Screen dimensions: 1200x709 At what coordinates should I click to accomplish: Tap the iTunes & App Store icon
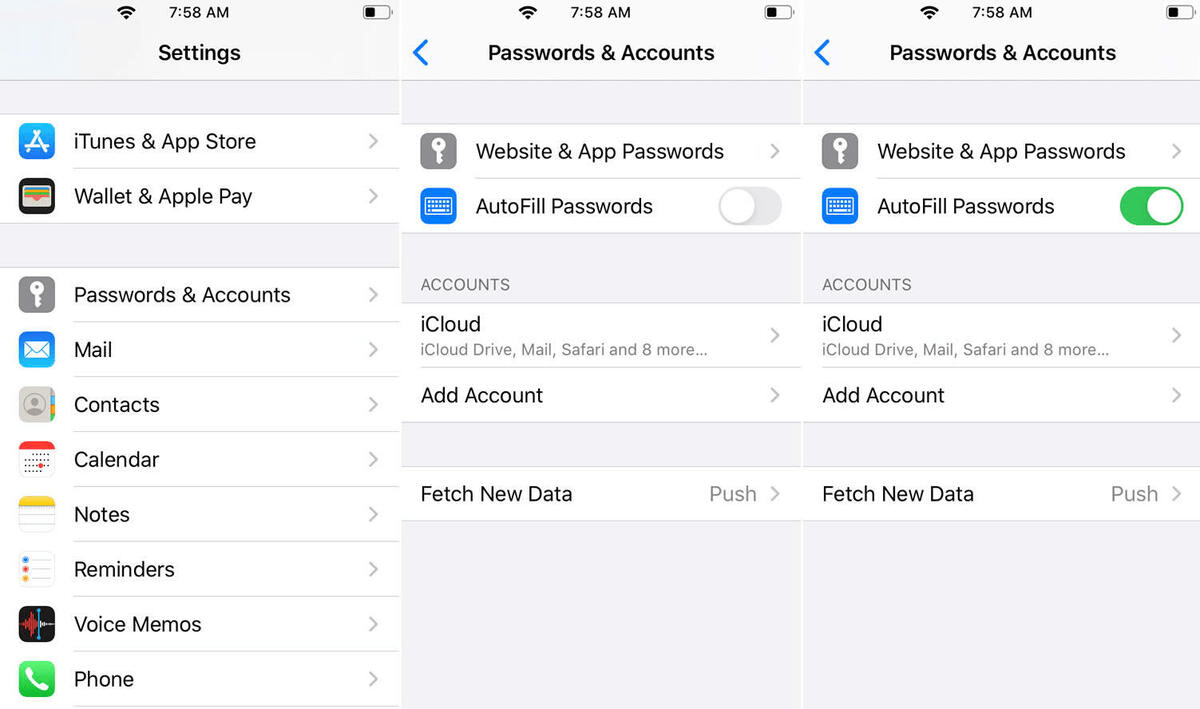click(37, 141)
